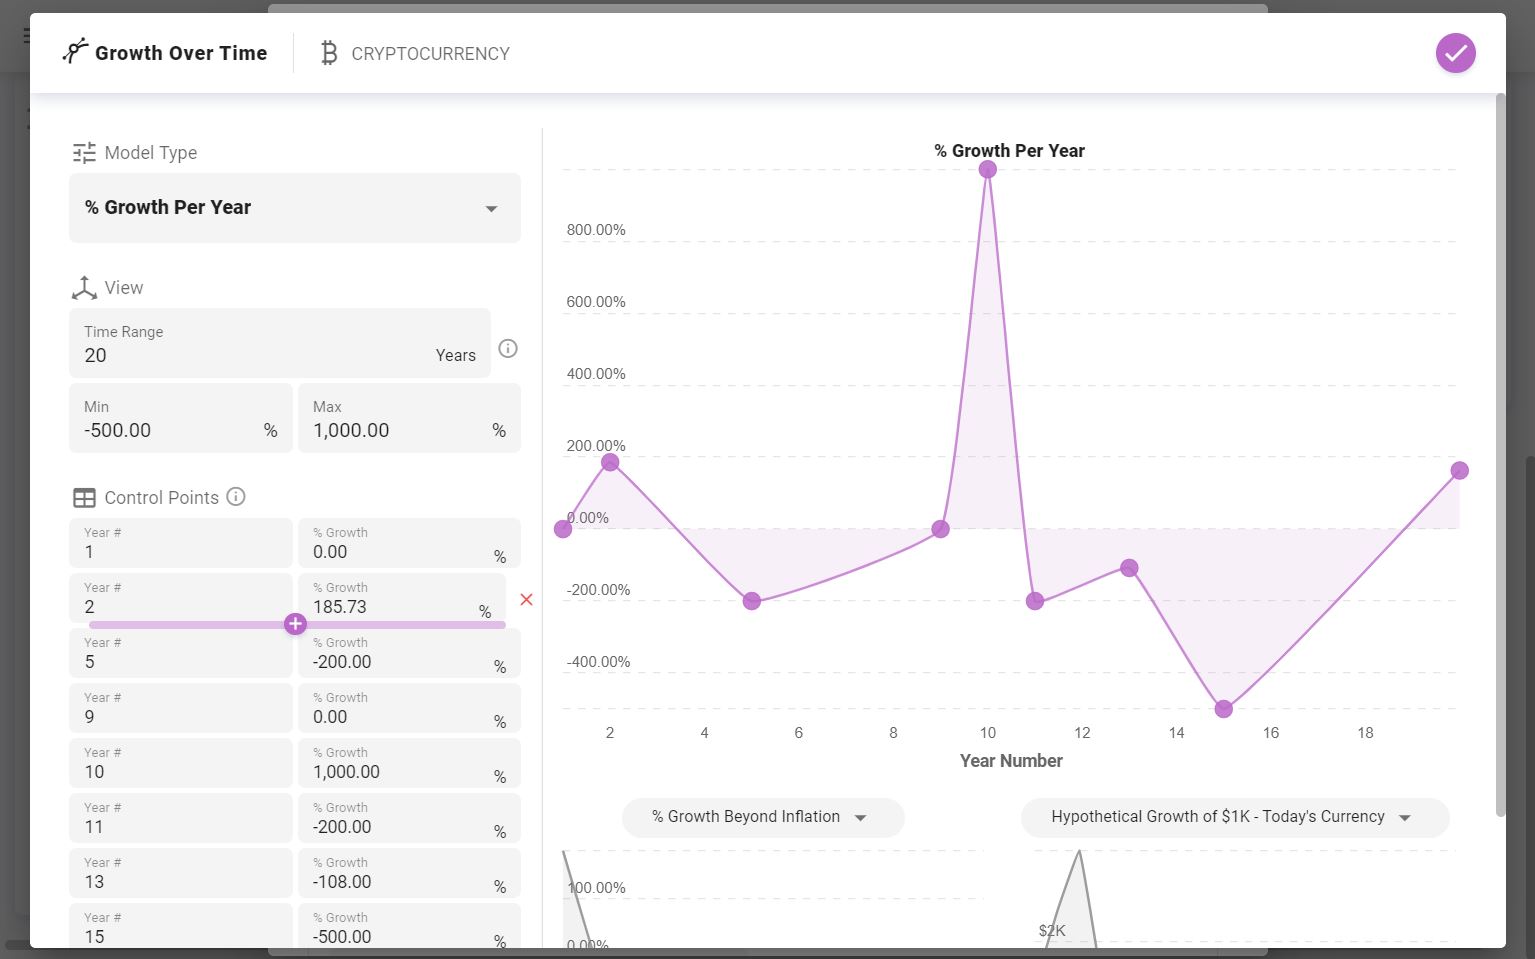Click the Control Points info icon
1535x959 pixels.
point(236,497)
